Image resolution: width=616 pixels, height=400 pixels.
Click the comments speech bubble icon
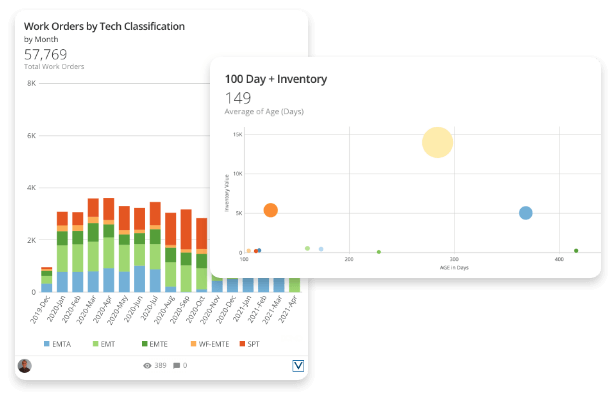click(177, 366)
